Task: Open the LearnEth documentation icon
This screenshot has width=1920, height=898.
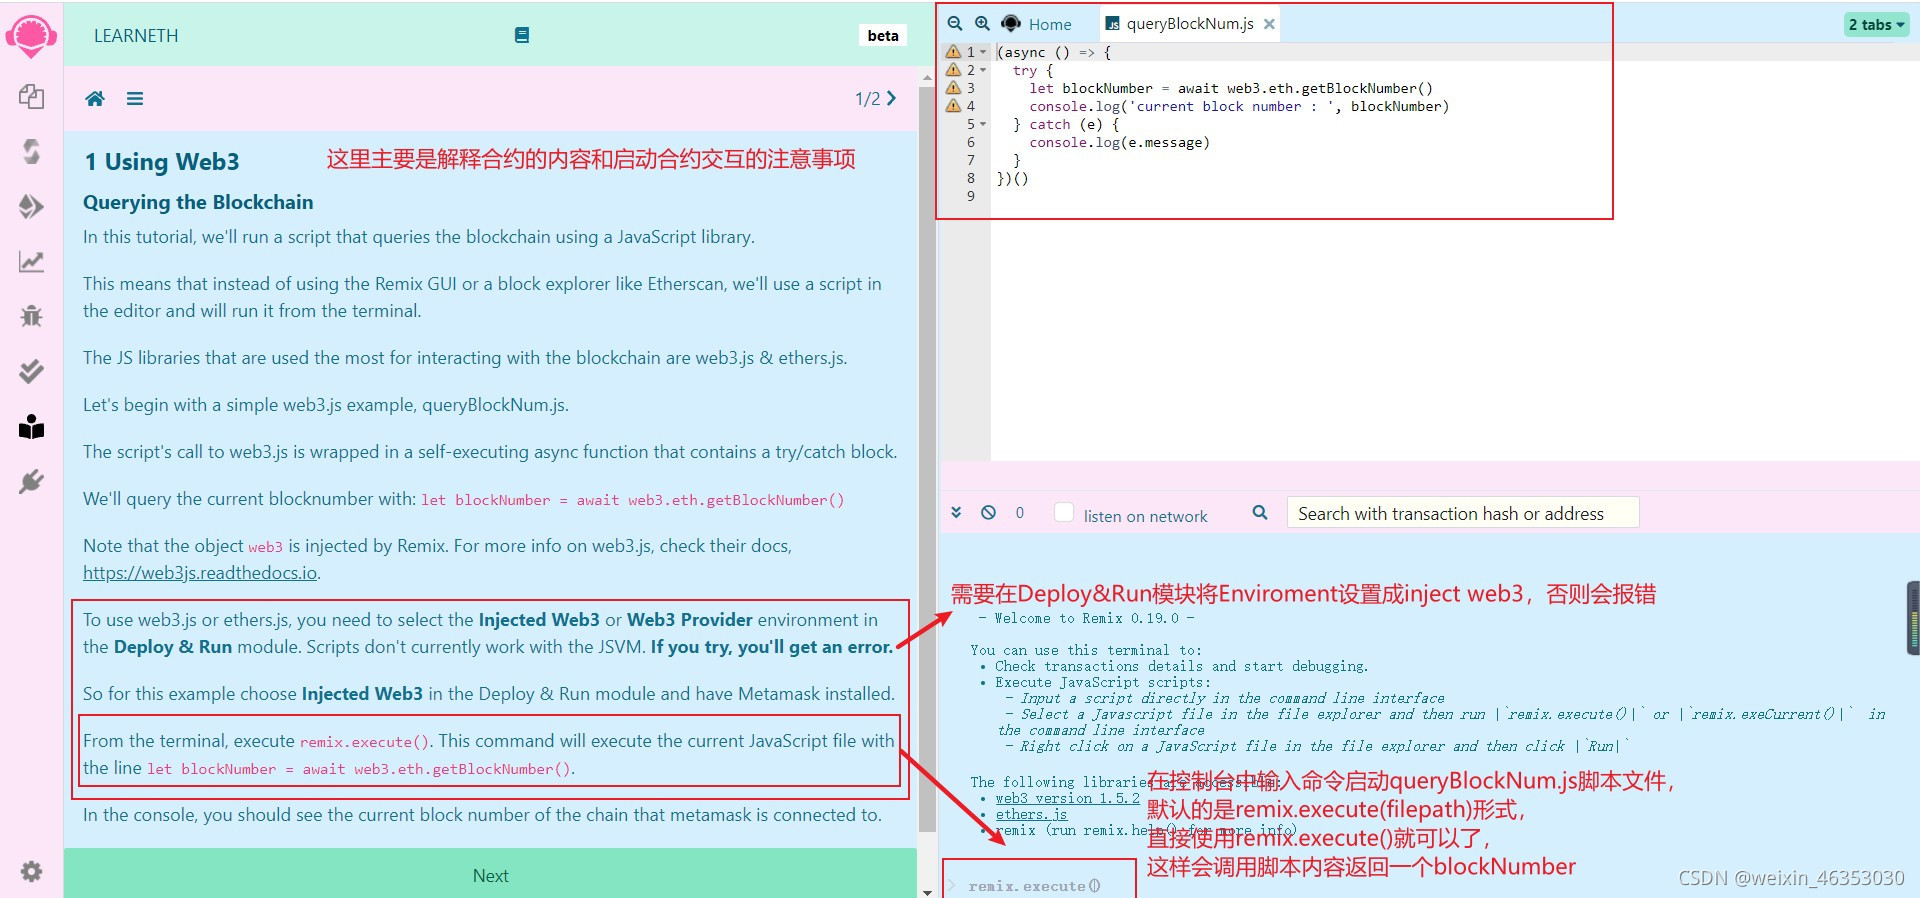Action: point(521,35)
